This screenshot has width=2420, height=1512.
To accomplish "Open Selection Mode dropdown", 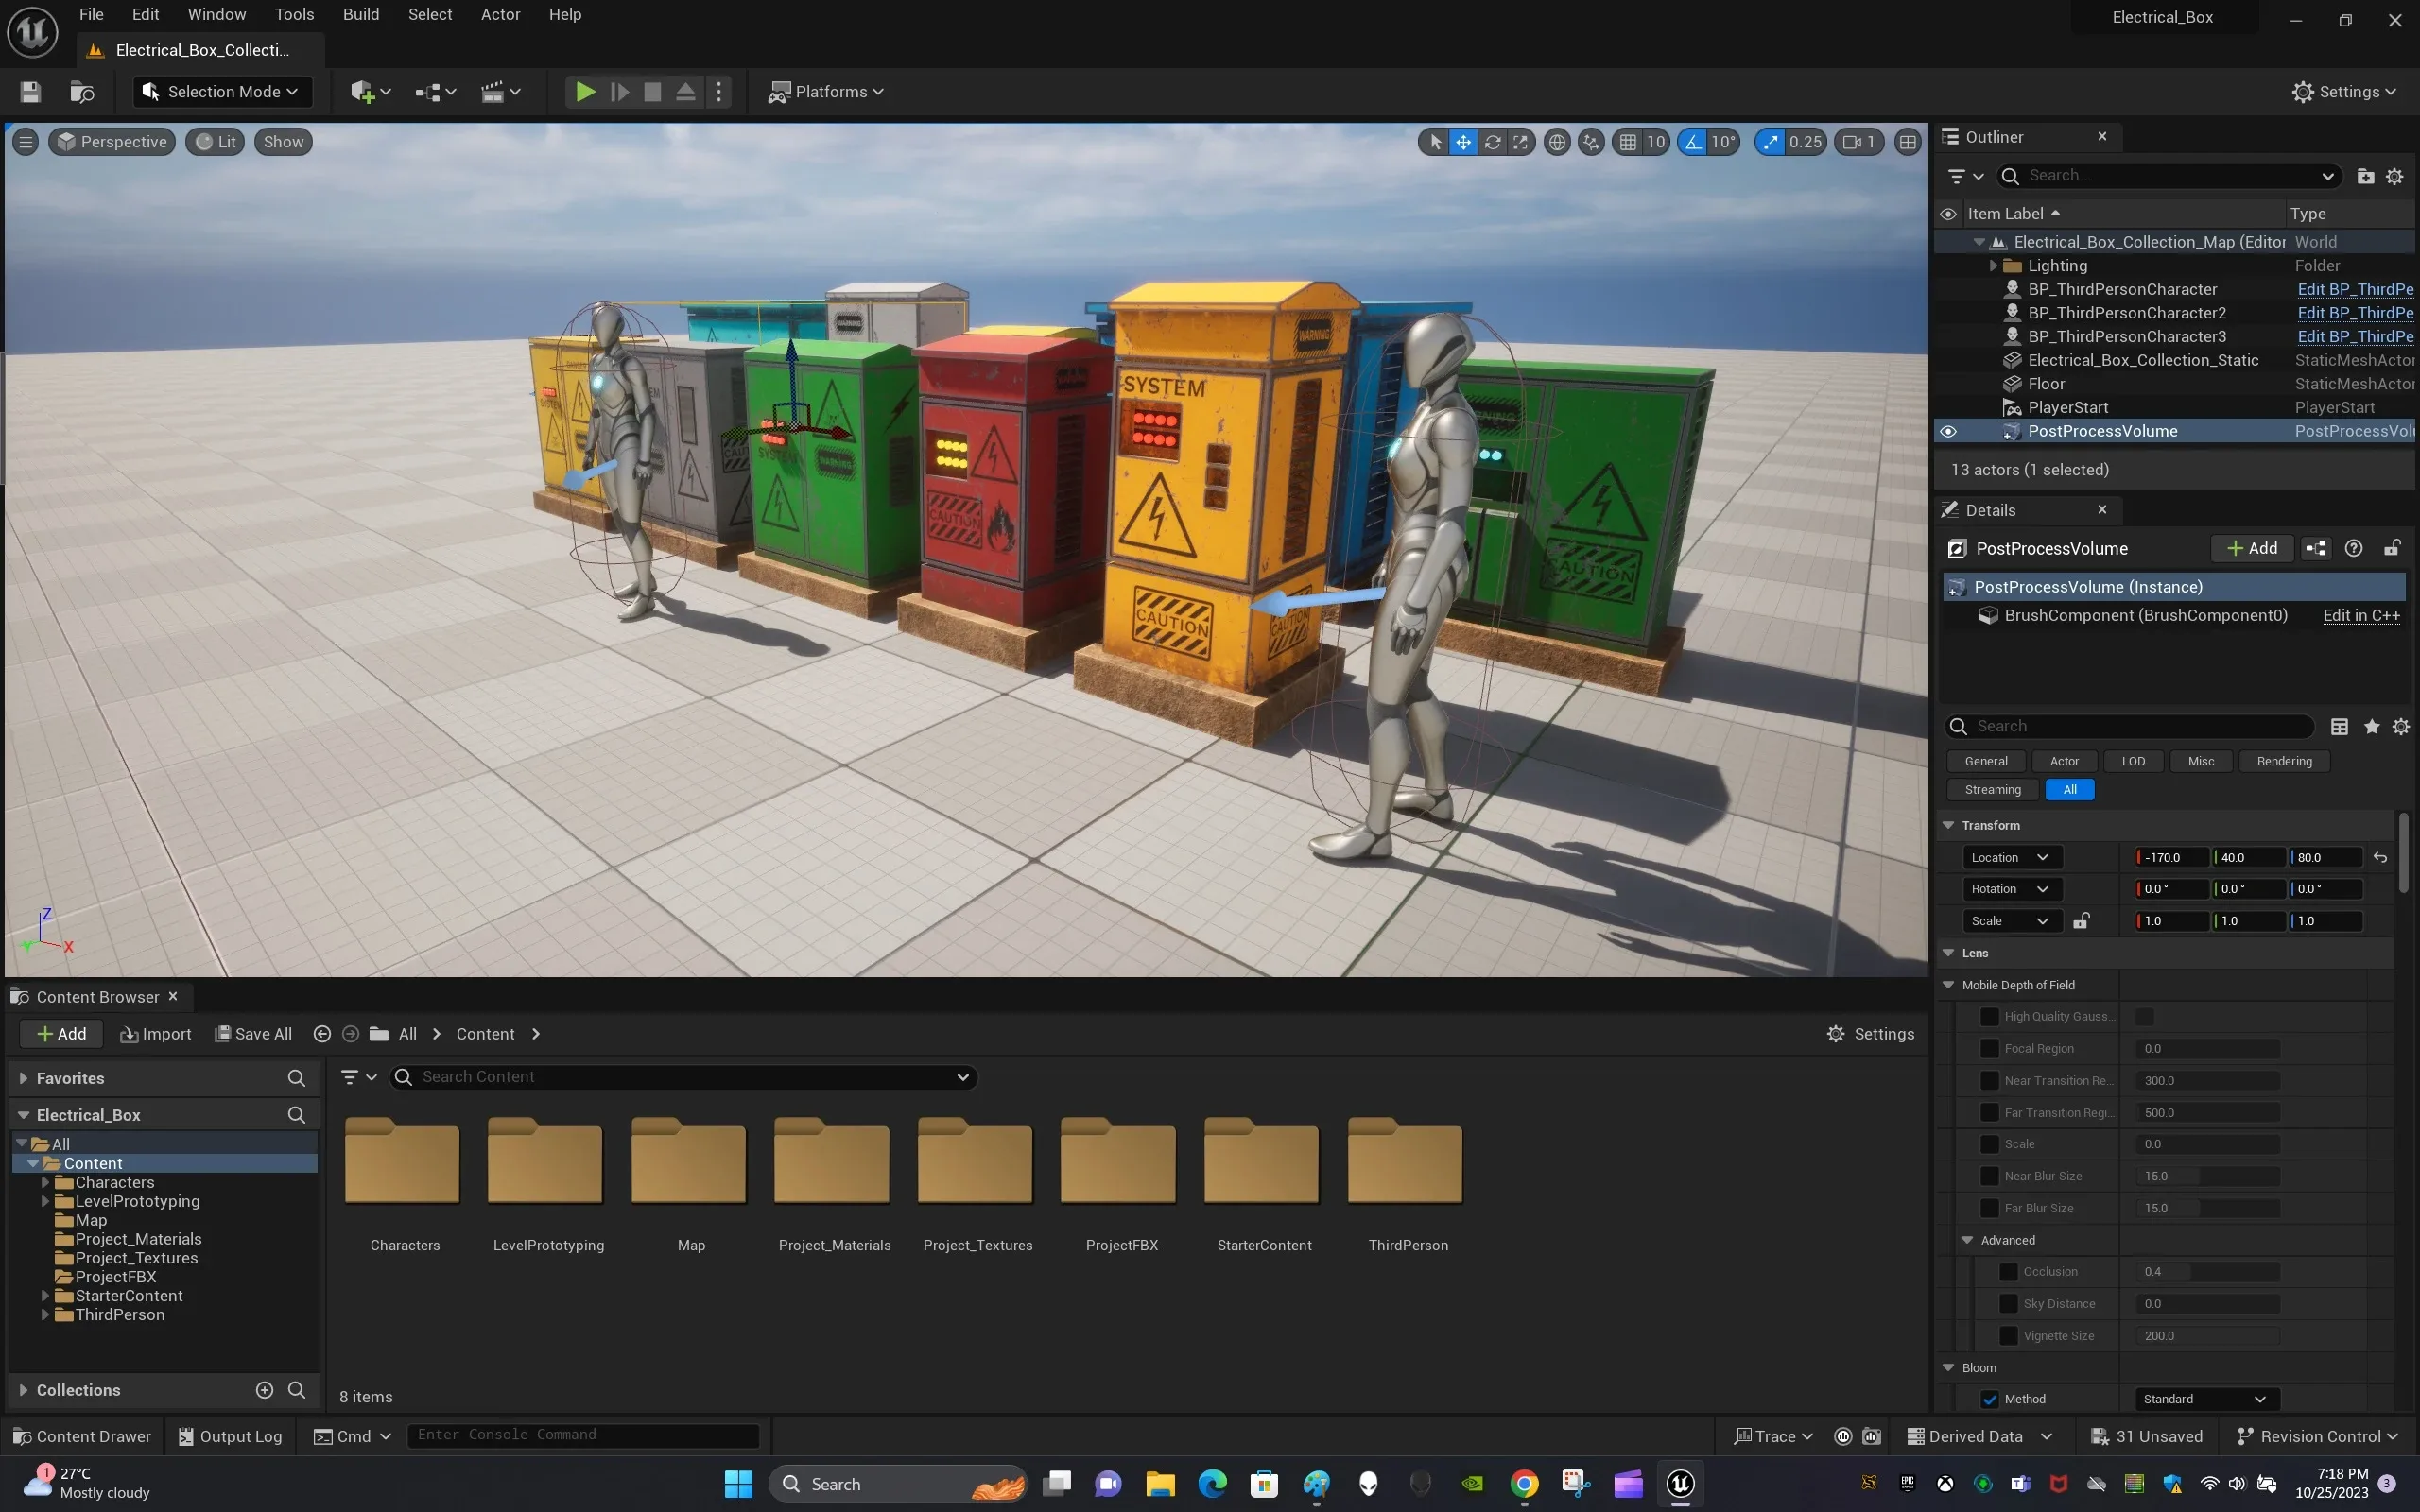I will pyautogui.click(x=222, y=92).
